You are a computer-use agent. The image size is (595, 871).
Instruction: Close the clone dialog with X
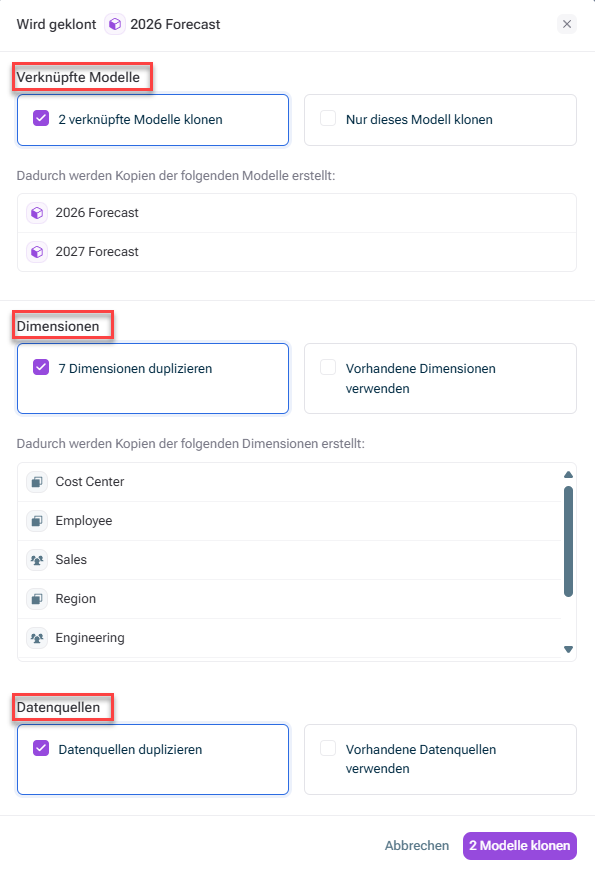(567, 24)
